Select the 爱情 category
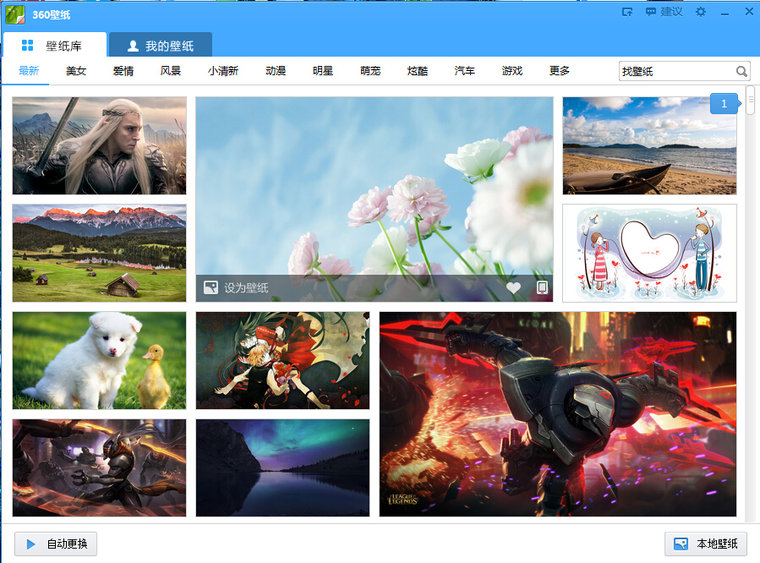 (x=123, y=71)
